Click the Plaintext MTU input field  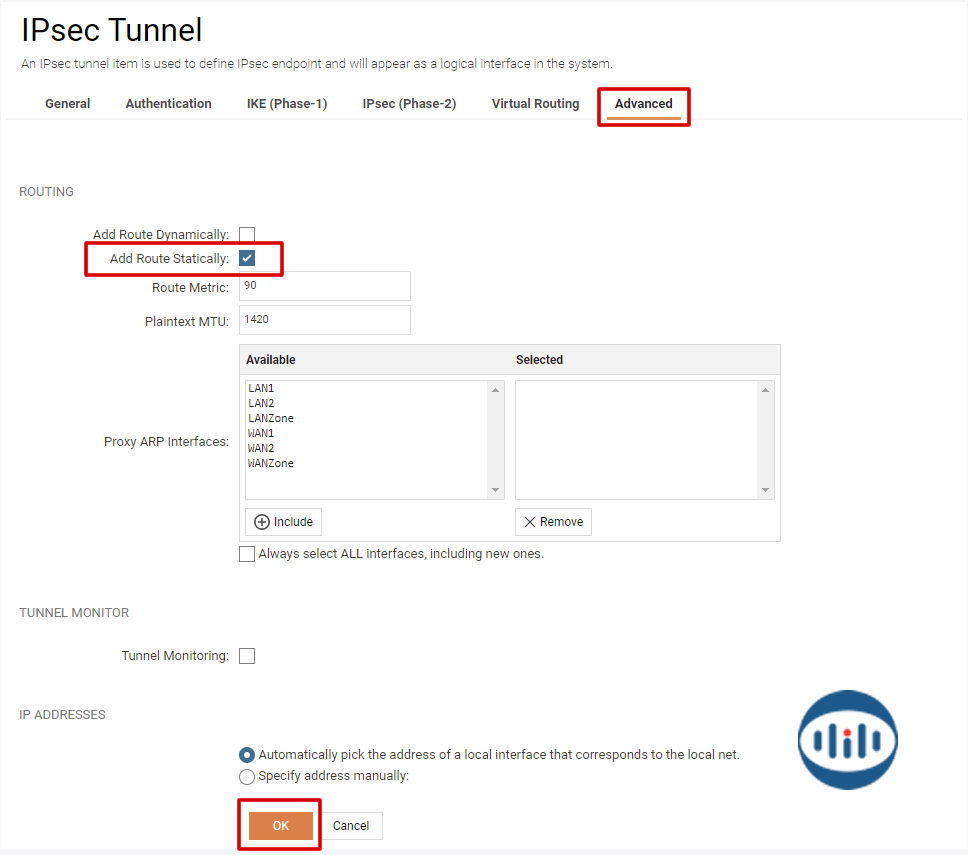[x=325, y=320]
